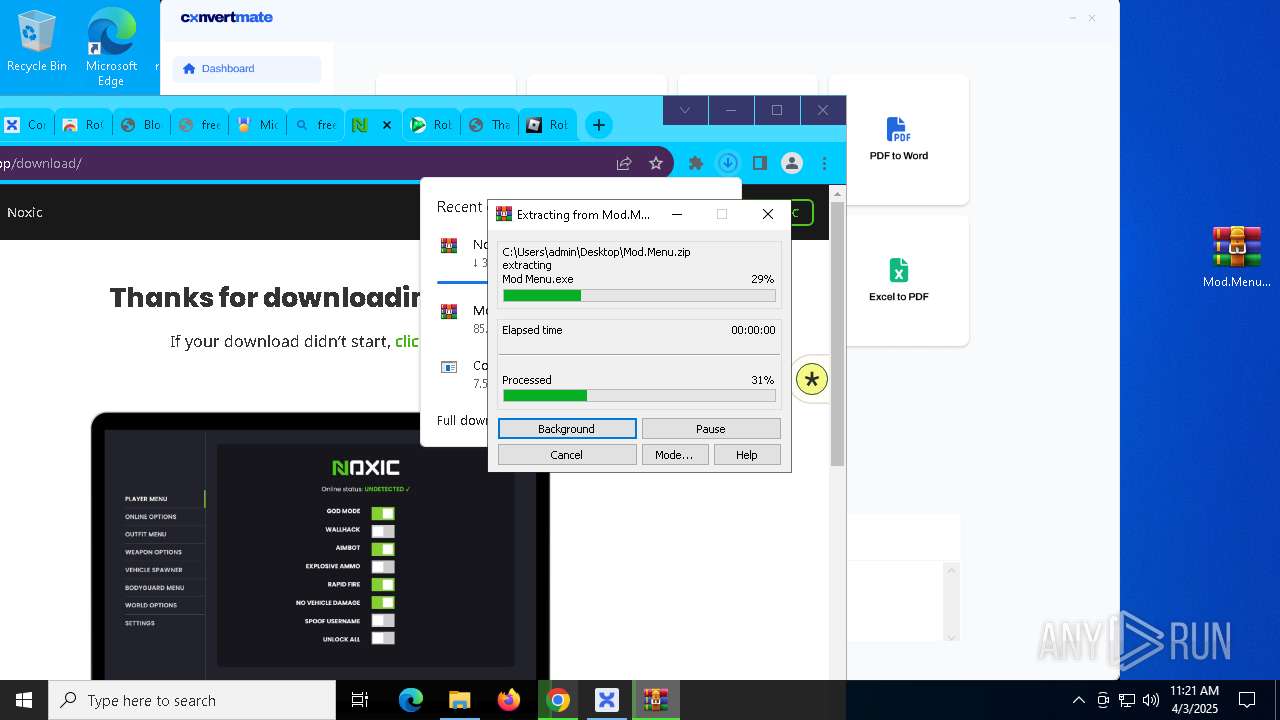Switch to Chrome via taskbar icon
This screenshot has height=720, width=1280.
tap(558, 700)
